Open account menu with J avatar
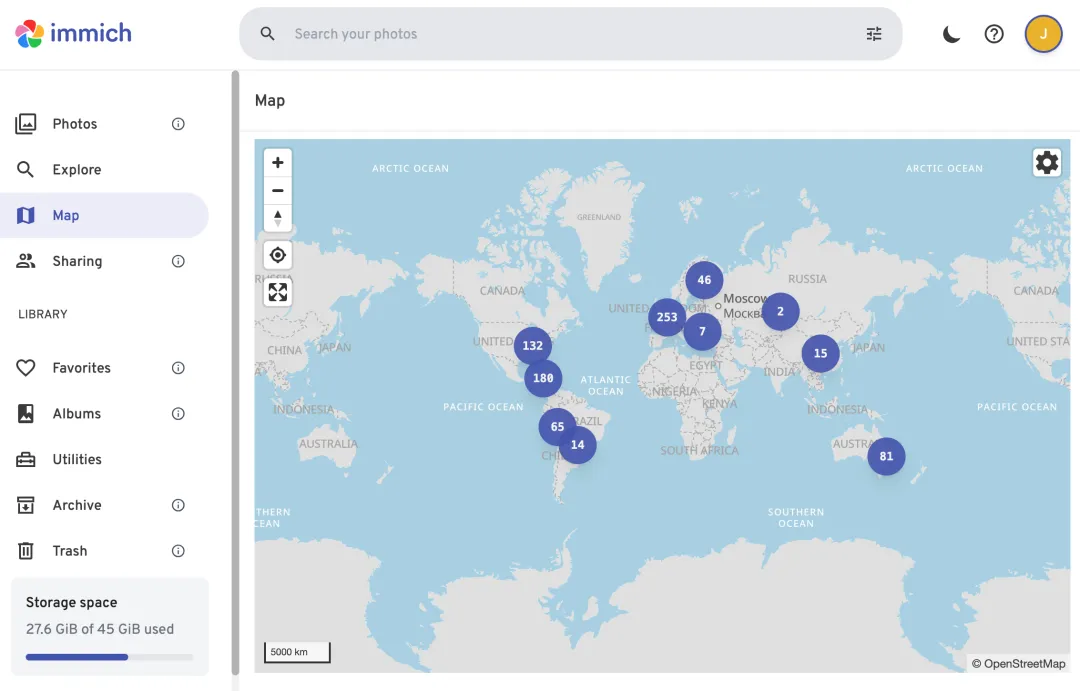 point(1043,34)
